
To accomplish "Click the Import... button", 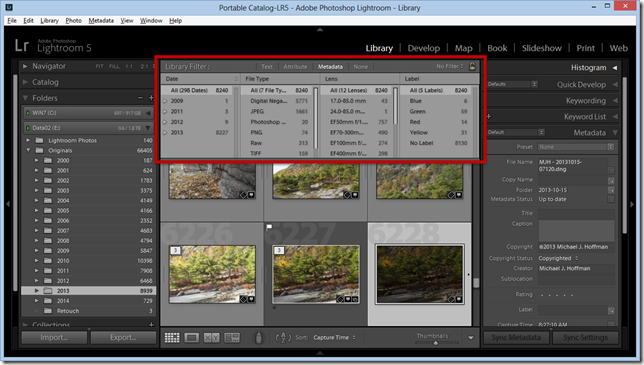I will click(x=54, y=337).
